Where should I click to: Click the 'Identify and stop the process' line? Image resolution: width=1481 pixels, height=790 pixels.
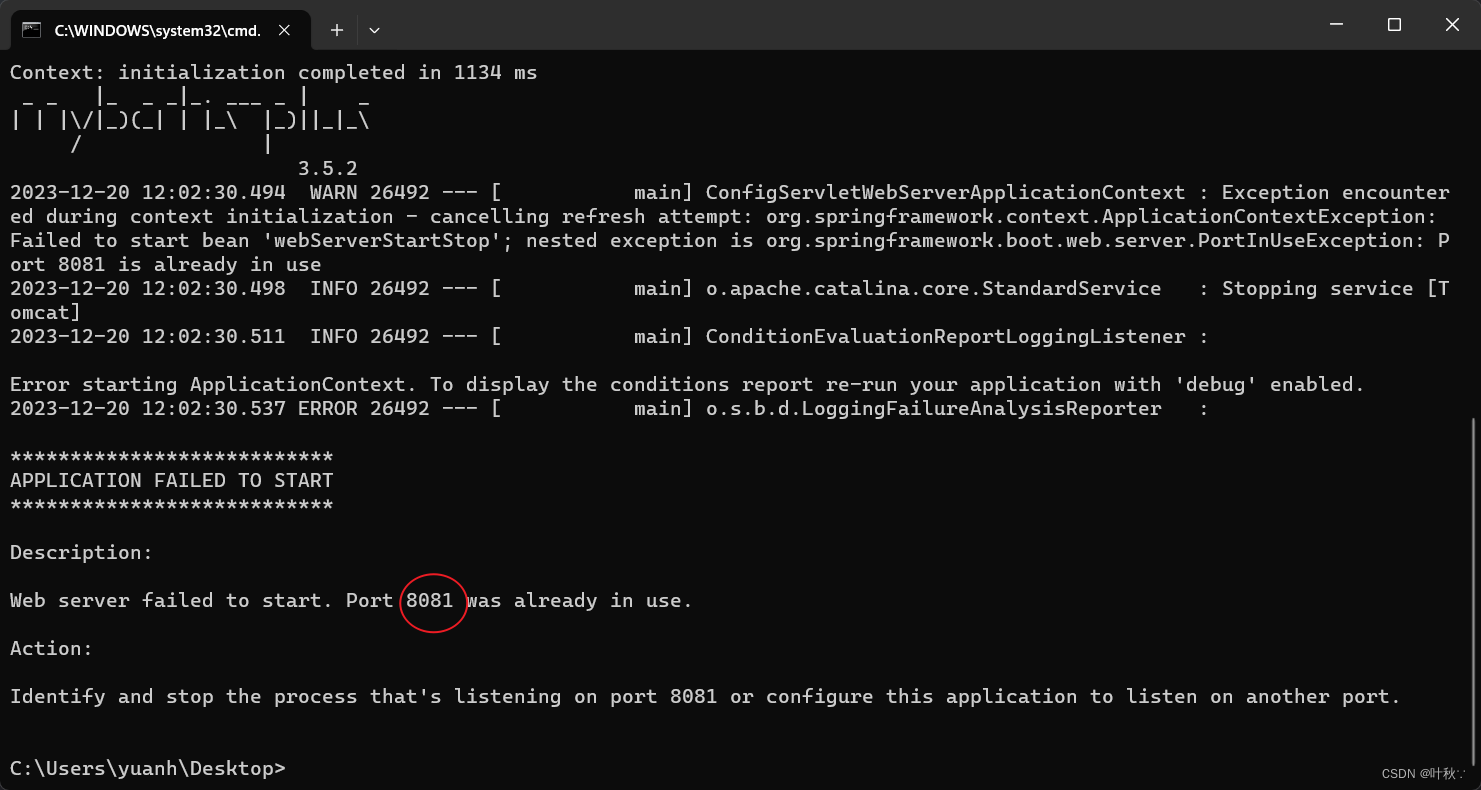705,697
